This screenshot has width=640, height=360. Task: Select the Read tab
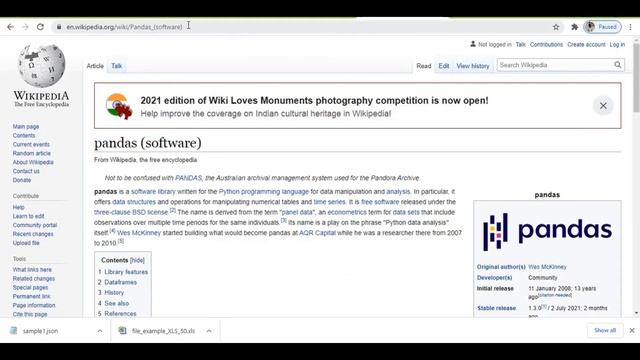click(424, 66)
